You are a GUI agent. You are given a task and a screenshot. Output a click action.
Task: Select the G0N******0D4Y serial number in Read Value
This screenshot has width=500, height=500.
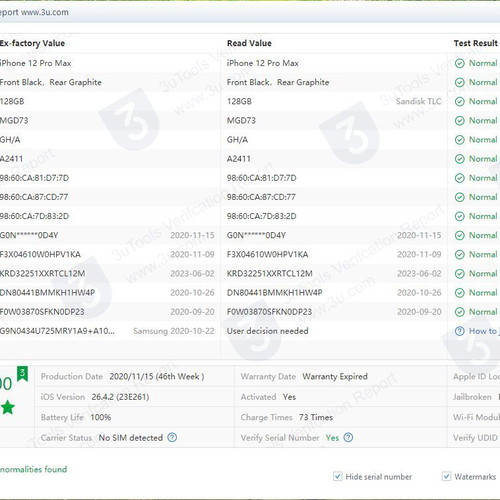pos(256,235)
